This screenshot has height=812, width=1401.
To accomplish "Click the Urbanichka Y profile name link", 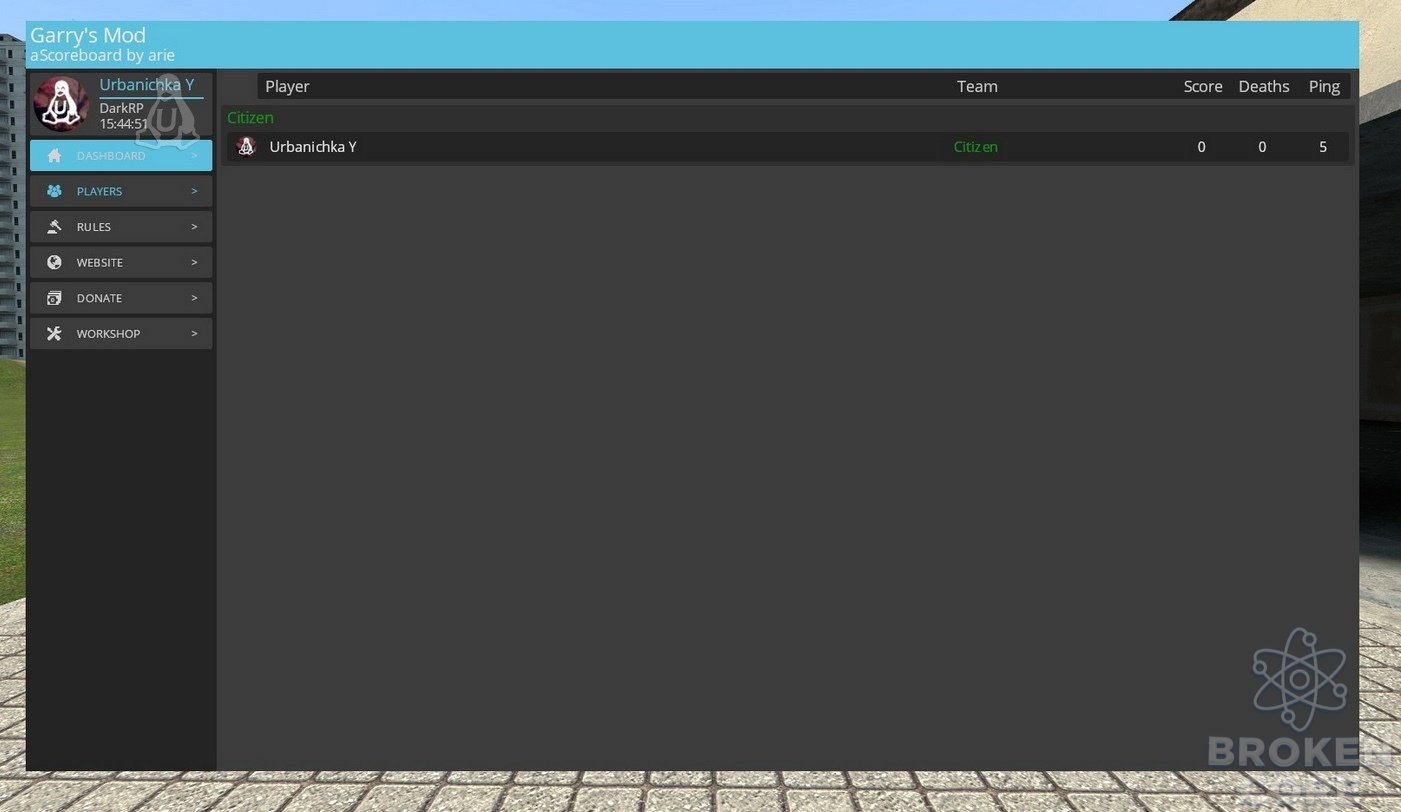I will coord(147,85).
